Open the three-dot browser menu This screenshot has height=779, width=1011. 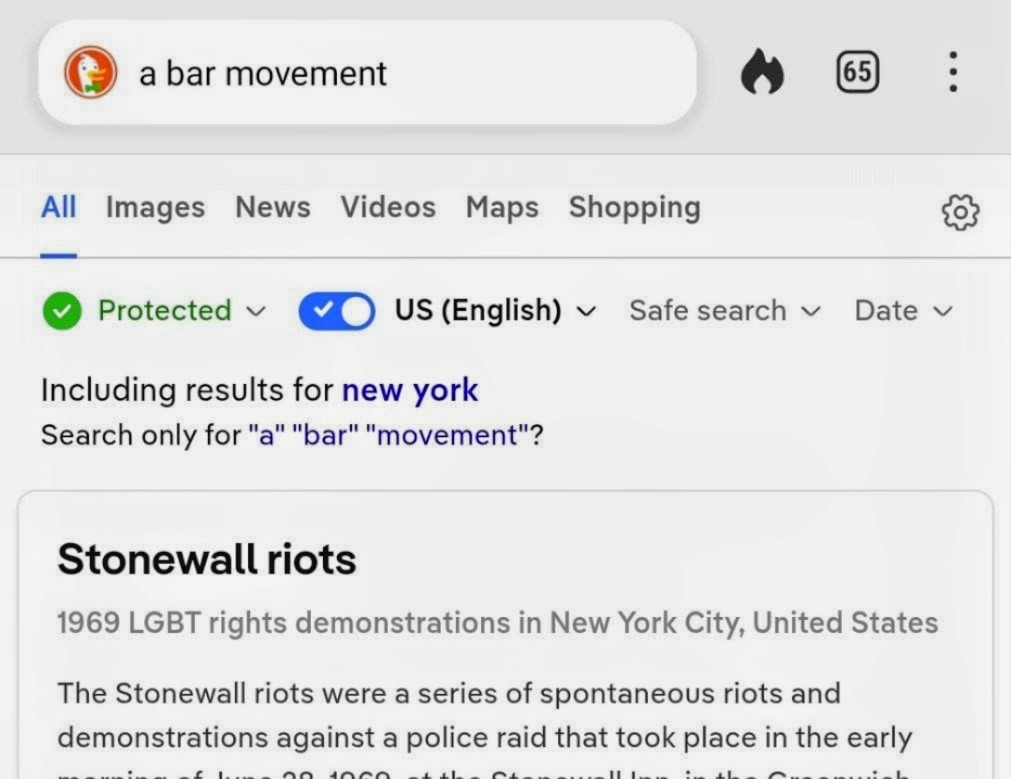[x=953, y=72]
